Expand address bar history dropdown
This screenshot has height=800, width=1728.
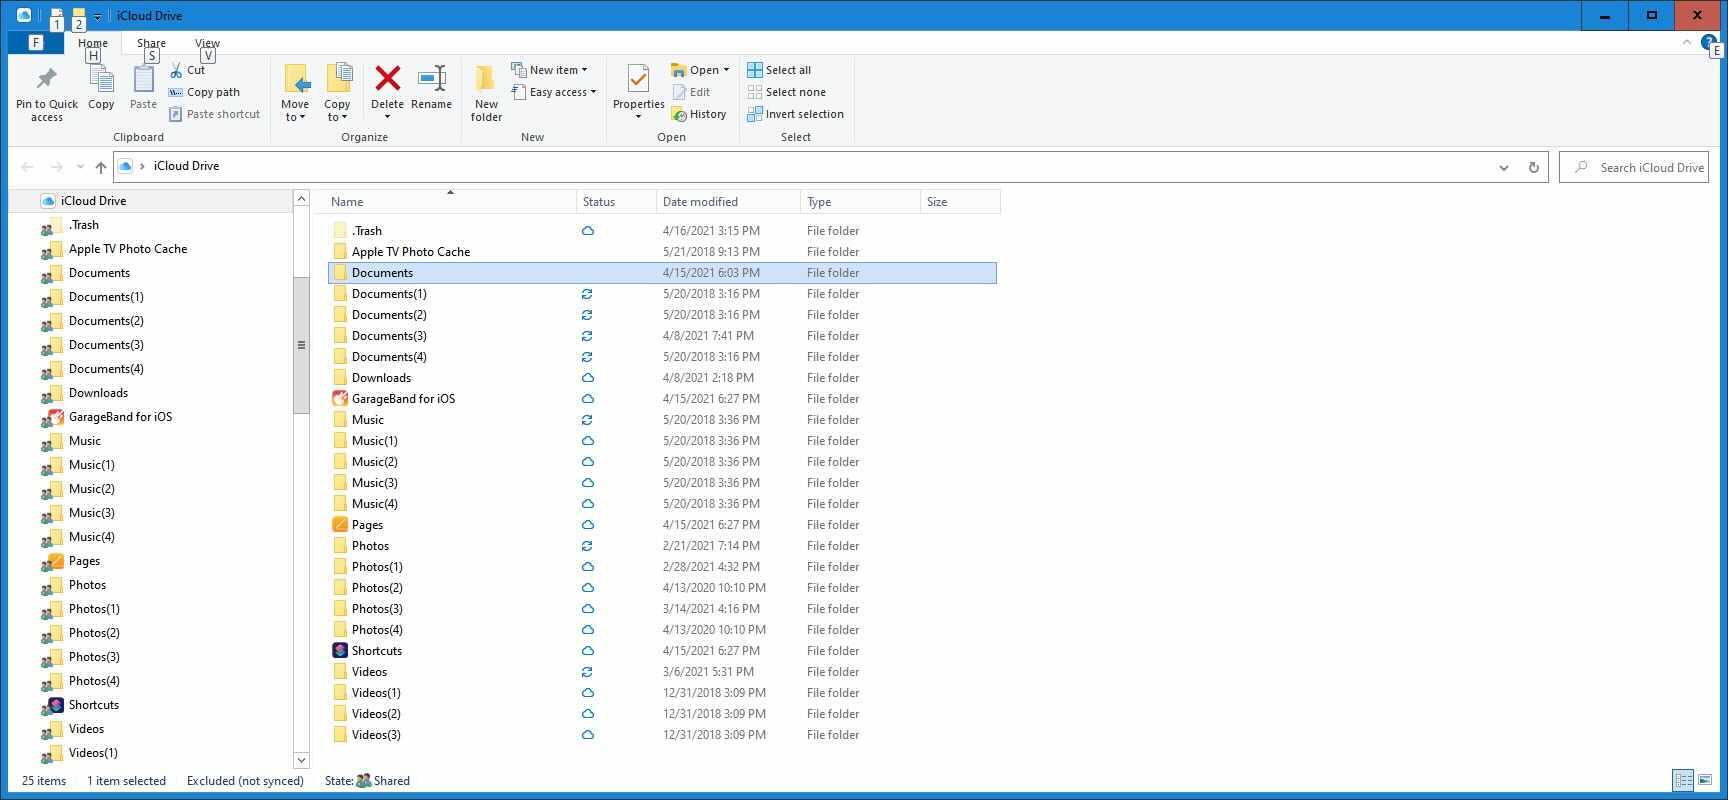[1503, 167]
